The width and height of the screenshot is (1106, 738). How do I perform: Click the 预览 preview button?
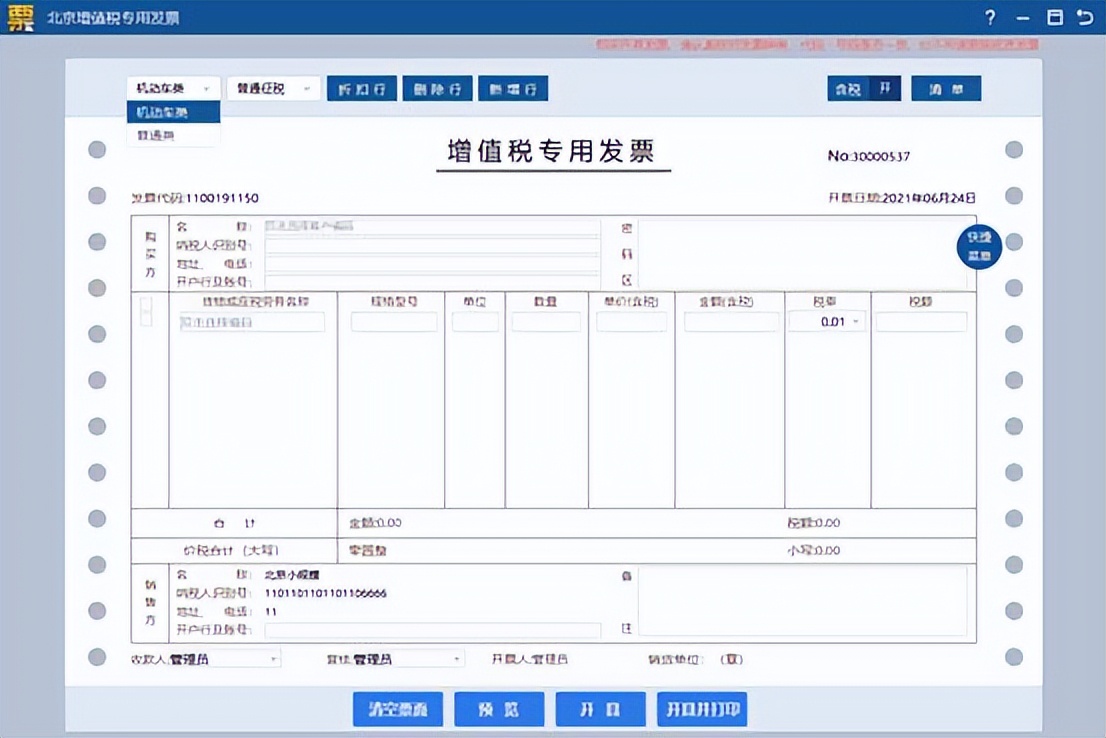[499, 709]
